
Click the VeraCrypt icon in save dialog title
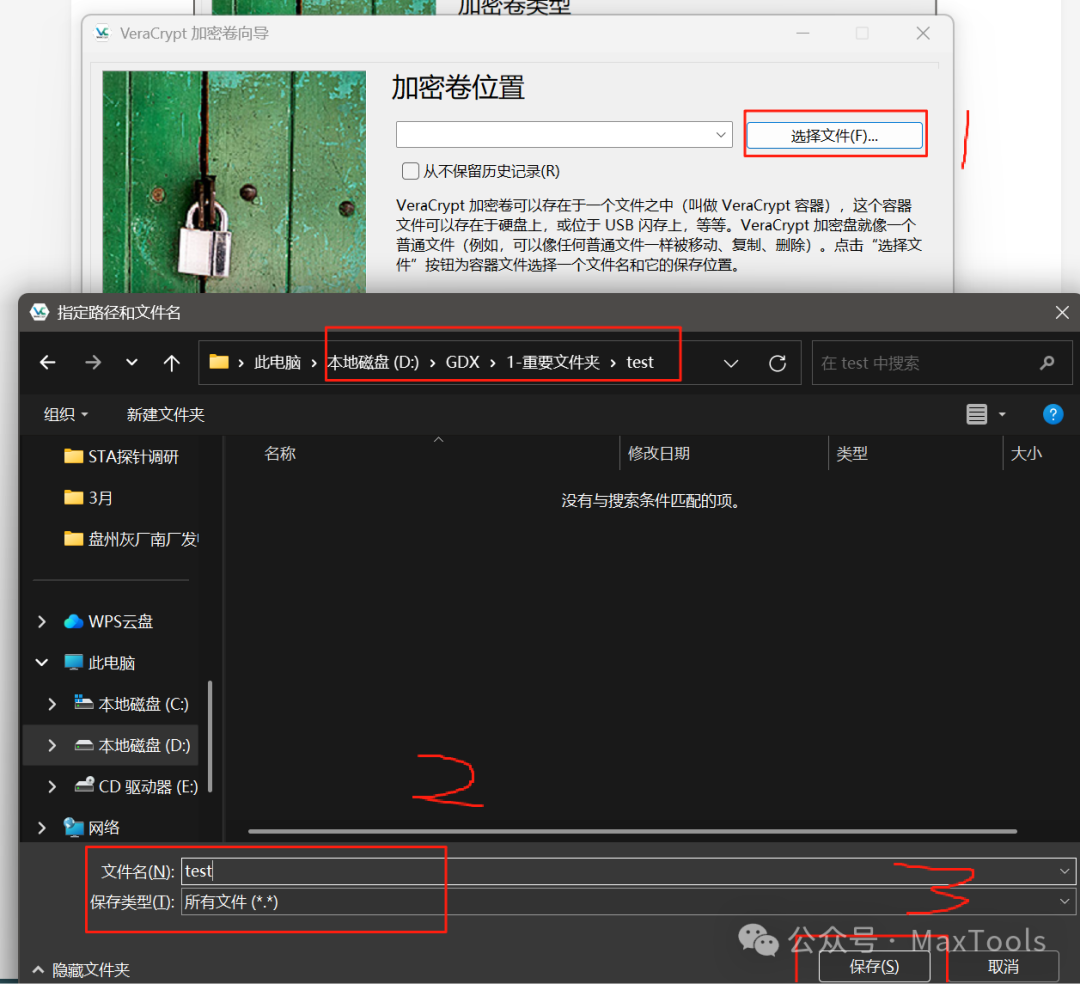point(39,312)
